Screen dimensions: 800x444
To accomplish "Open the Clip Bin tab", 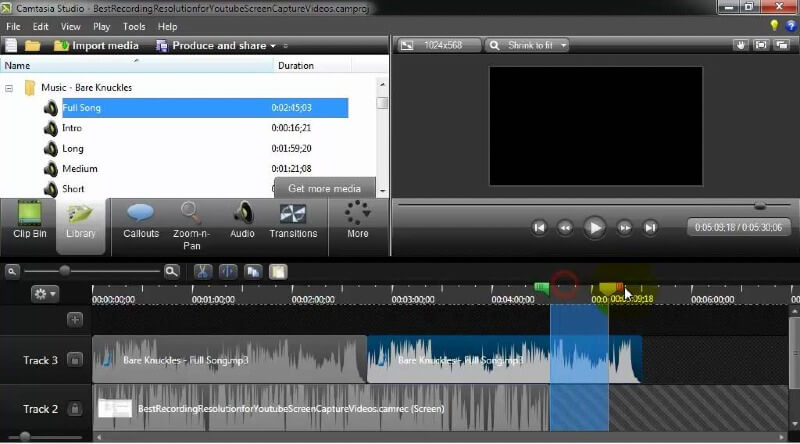I will [30, 220].
